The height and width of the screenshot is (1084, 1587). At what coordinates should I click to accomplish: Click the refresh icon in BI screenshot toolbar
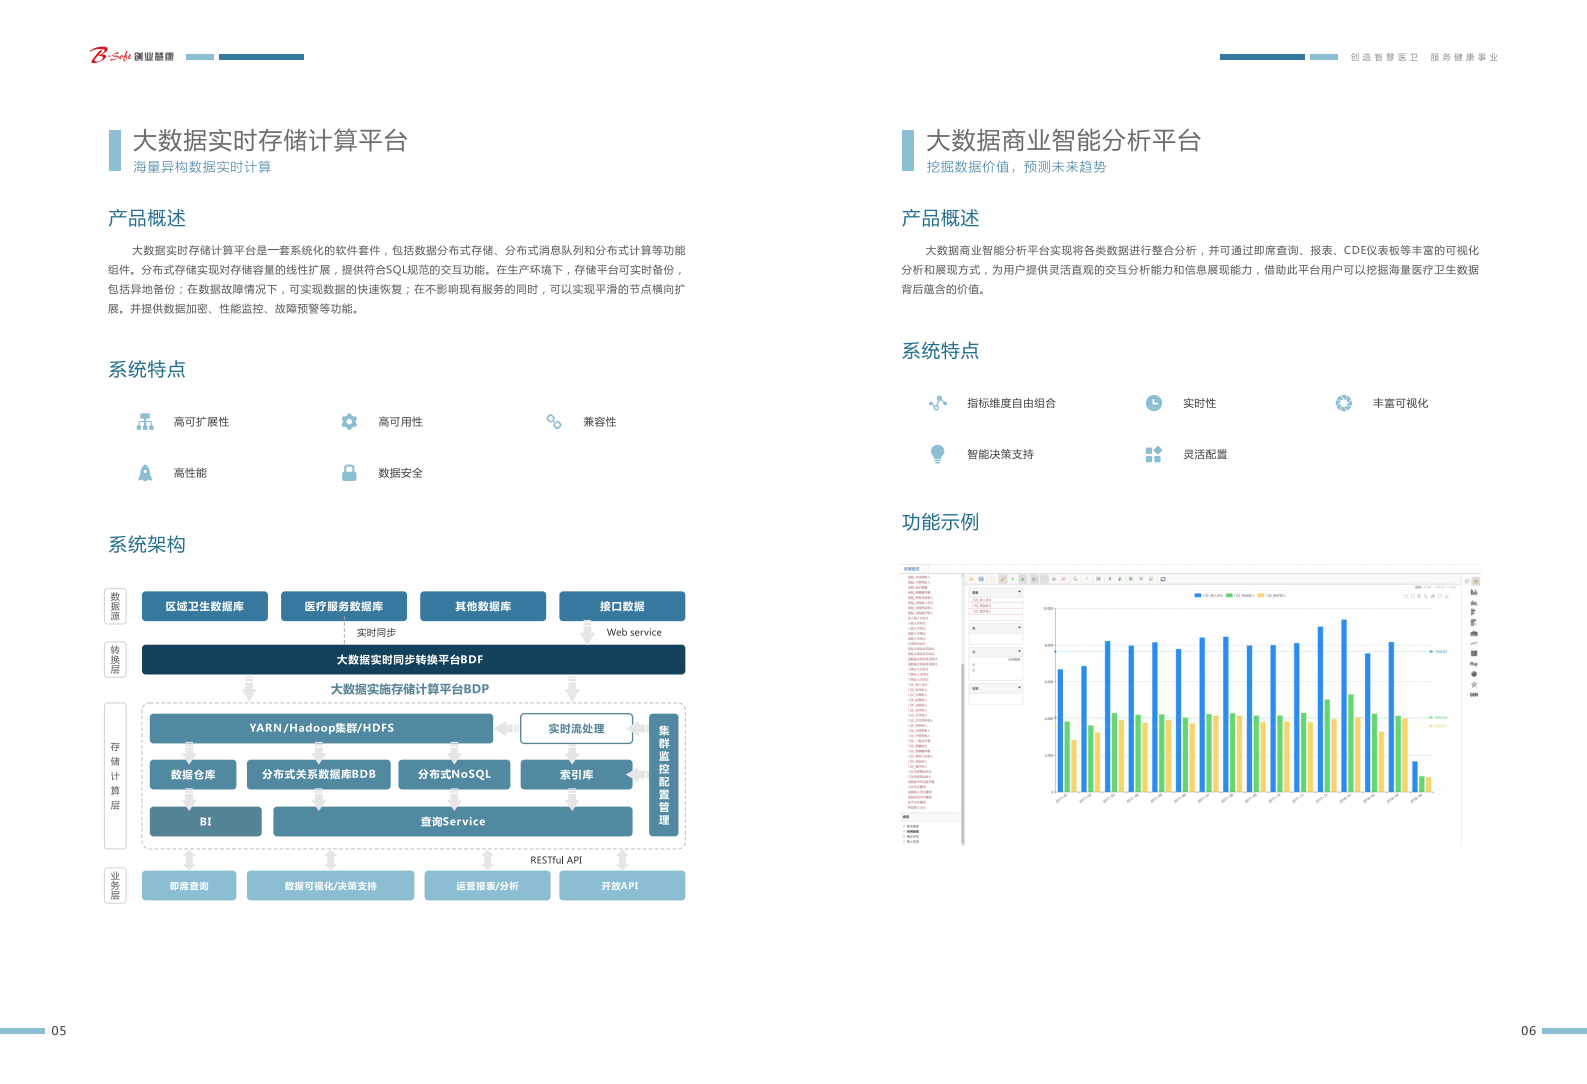click(1163, 579)
